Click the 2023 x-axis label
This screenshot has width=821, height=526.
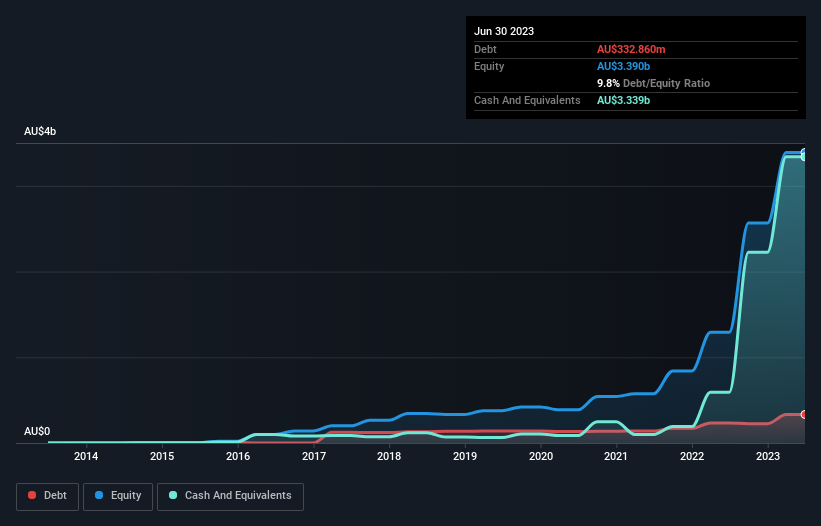click(x=768, y=456)
